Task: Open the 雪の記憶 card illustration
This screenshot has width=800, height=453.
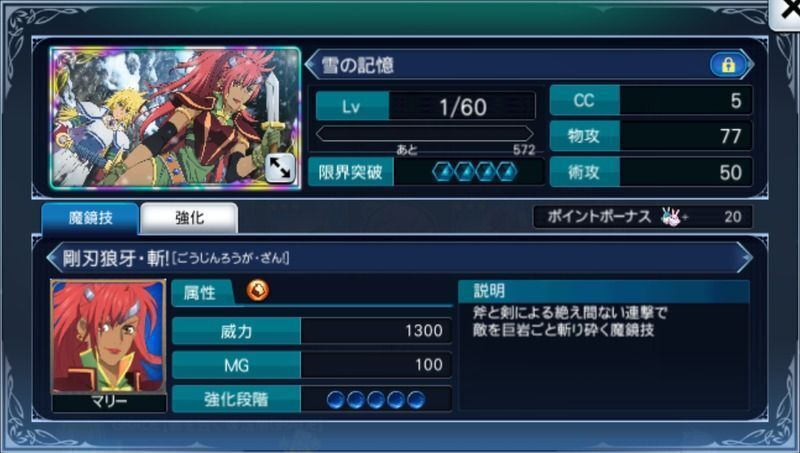Action: [x=176, y=118]
